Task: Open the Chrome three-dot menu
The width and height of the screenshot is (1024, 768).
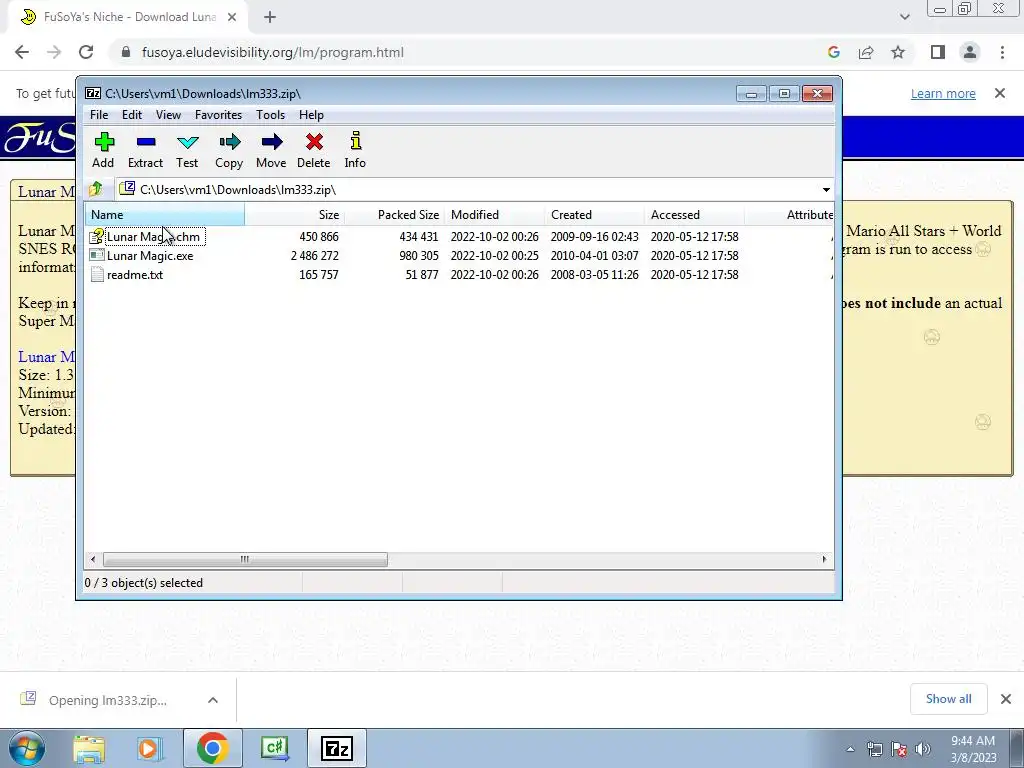Action: (x=1002, y=52)
